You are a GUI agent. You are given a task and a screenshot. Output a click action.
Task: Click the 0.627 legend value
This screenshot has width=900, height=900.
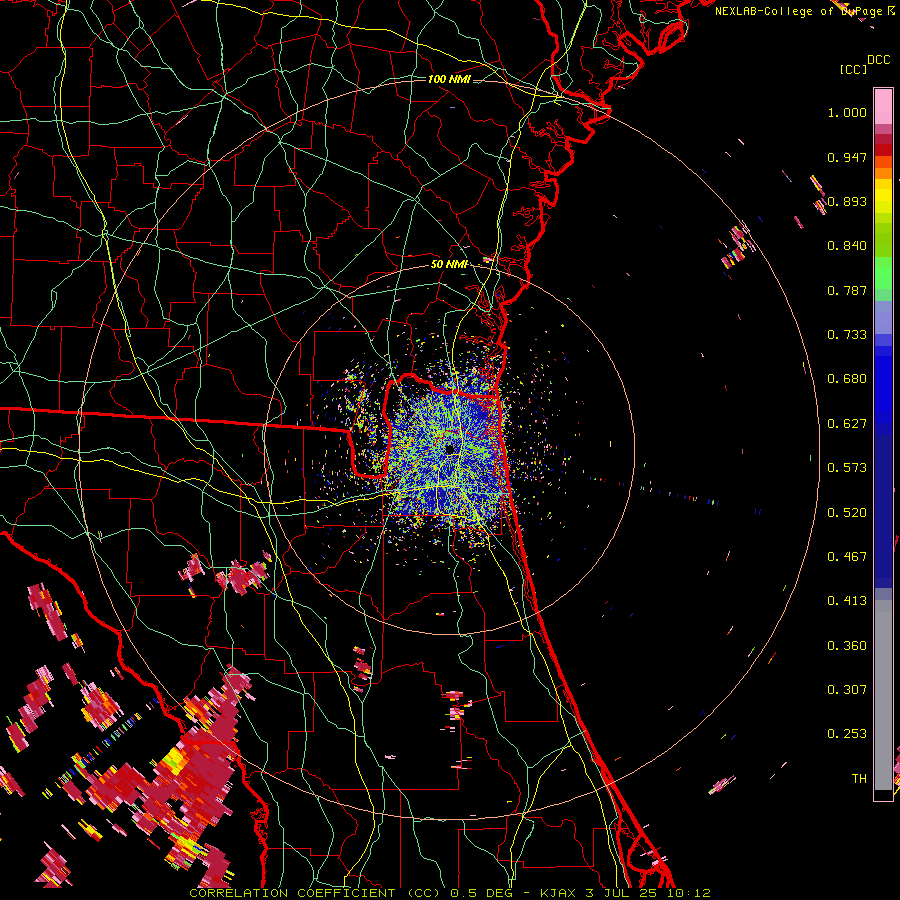point(847,424)
